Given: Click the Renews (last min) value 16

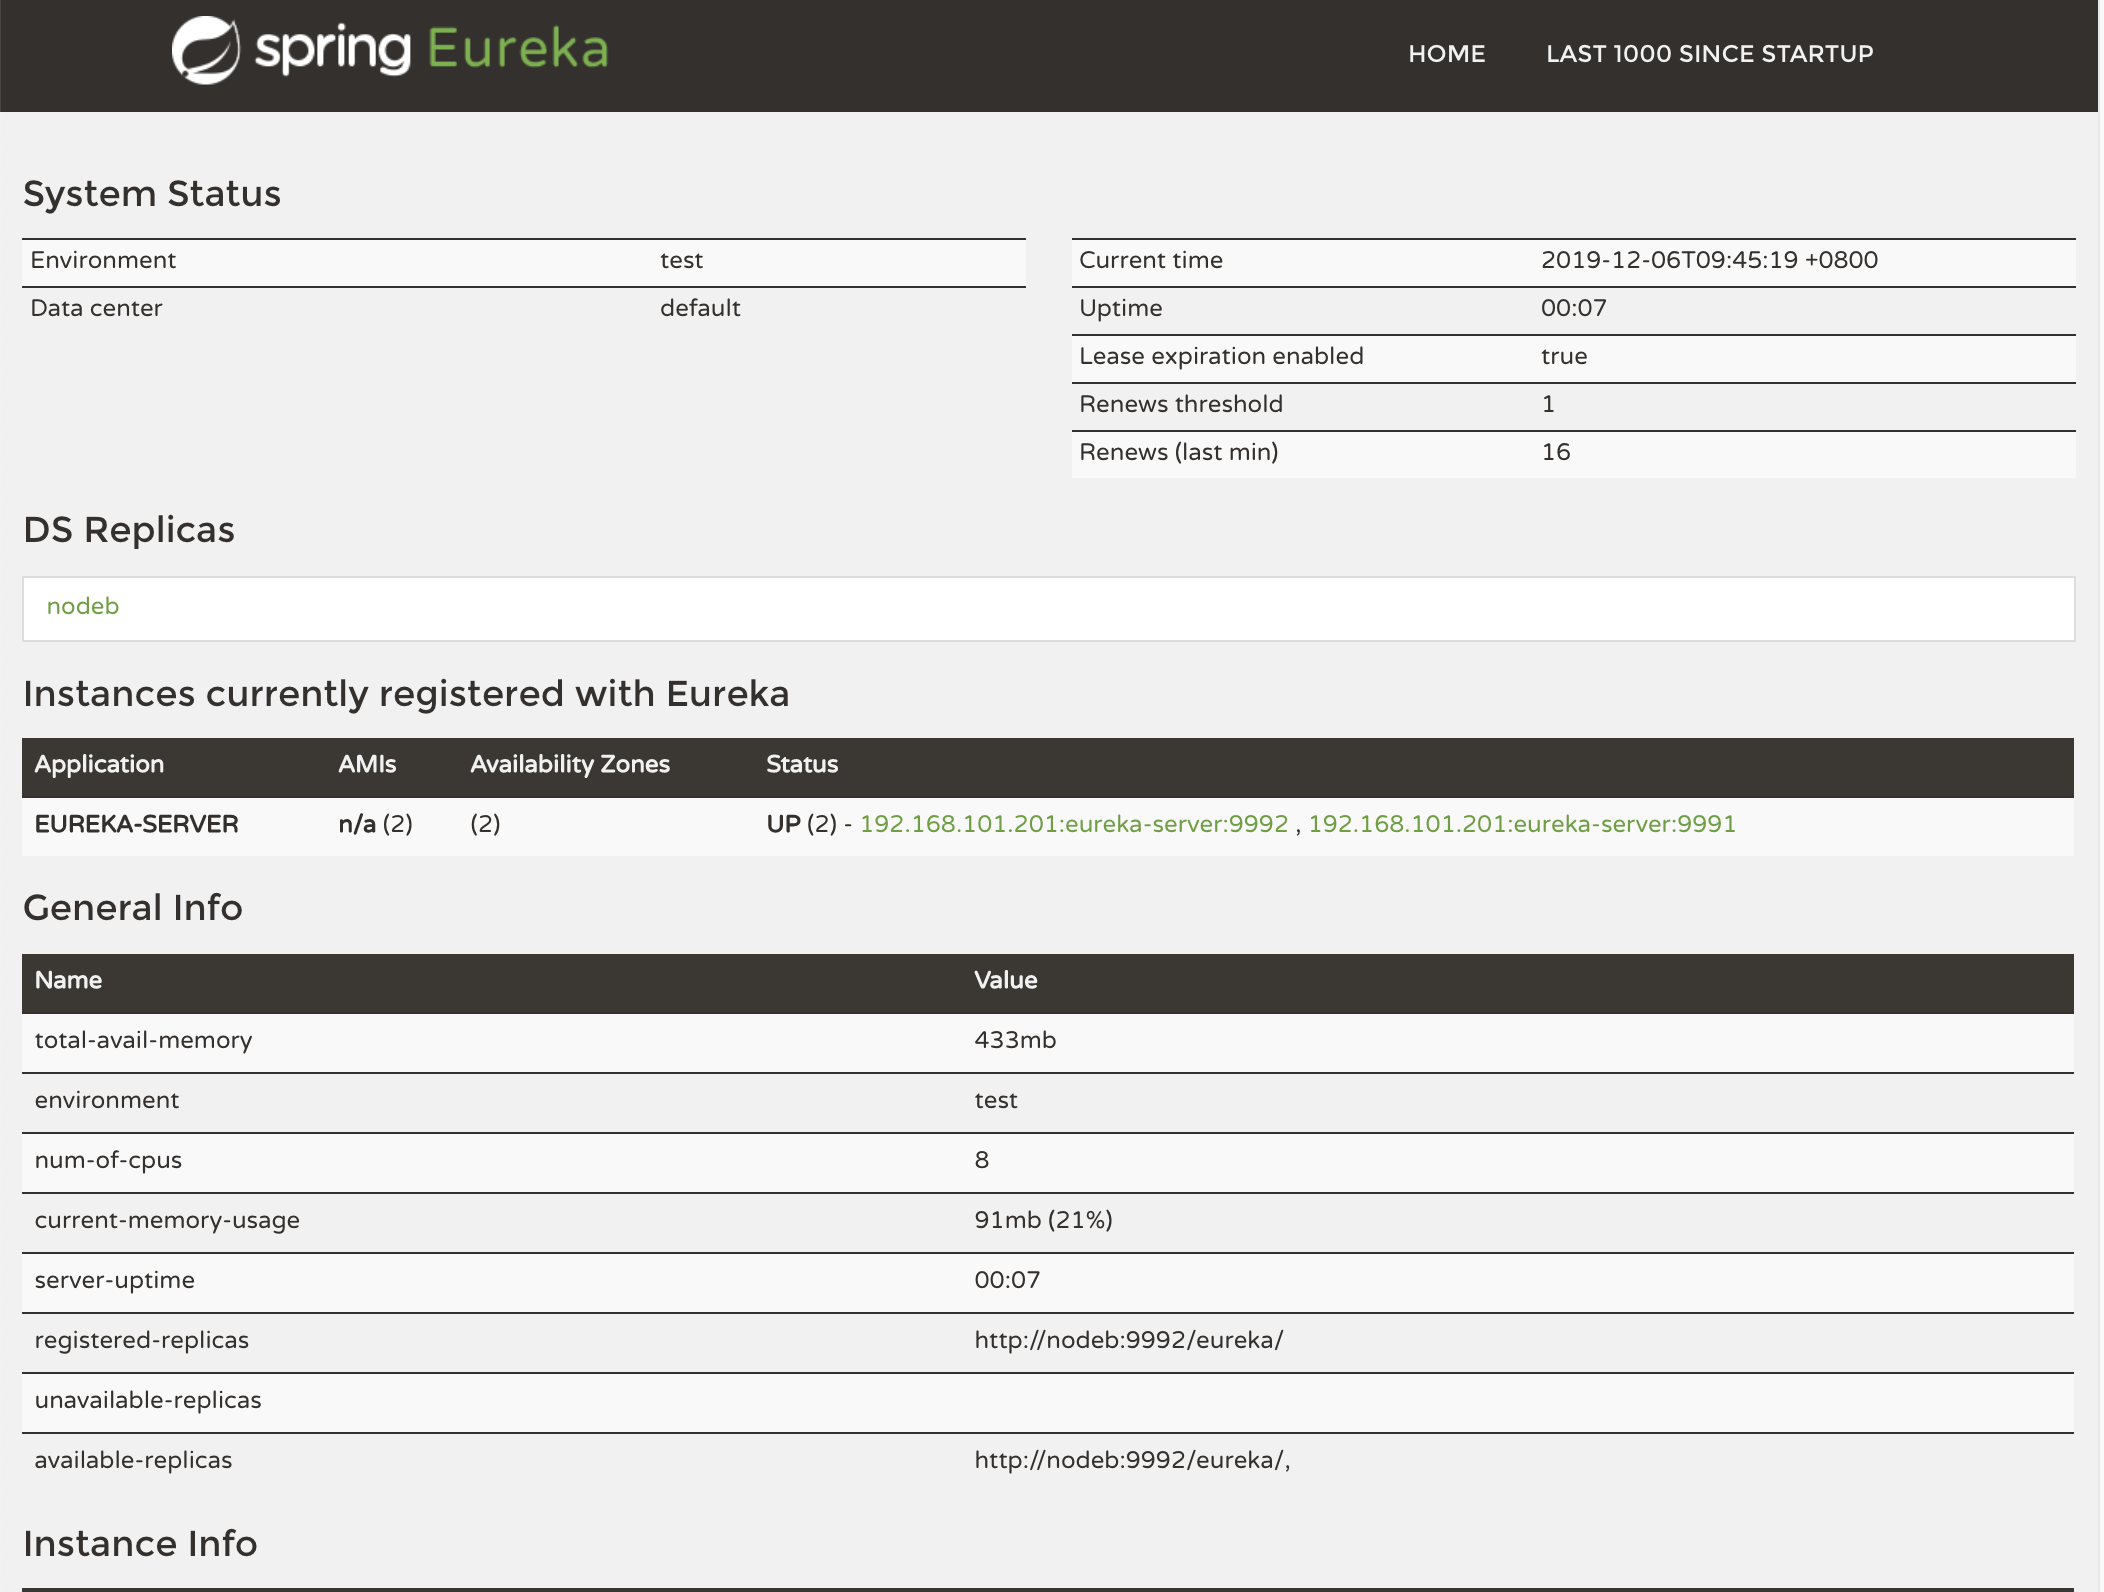Looking at the screenshot, I should click(x=1555, y=453).
